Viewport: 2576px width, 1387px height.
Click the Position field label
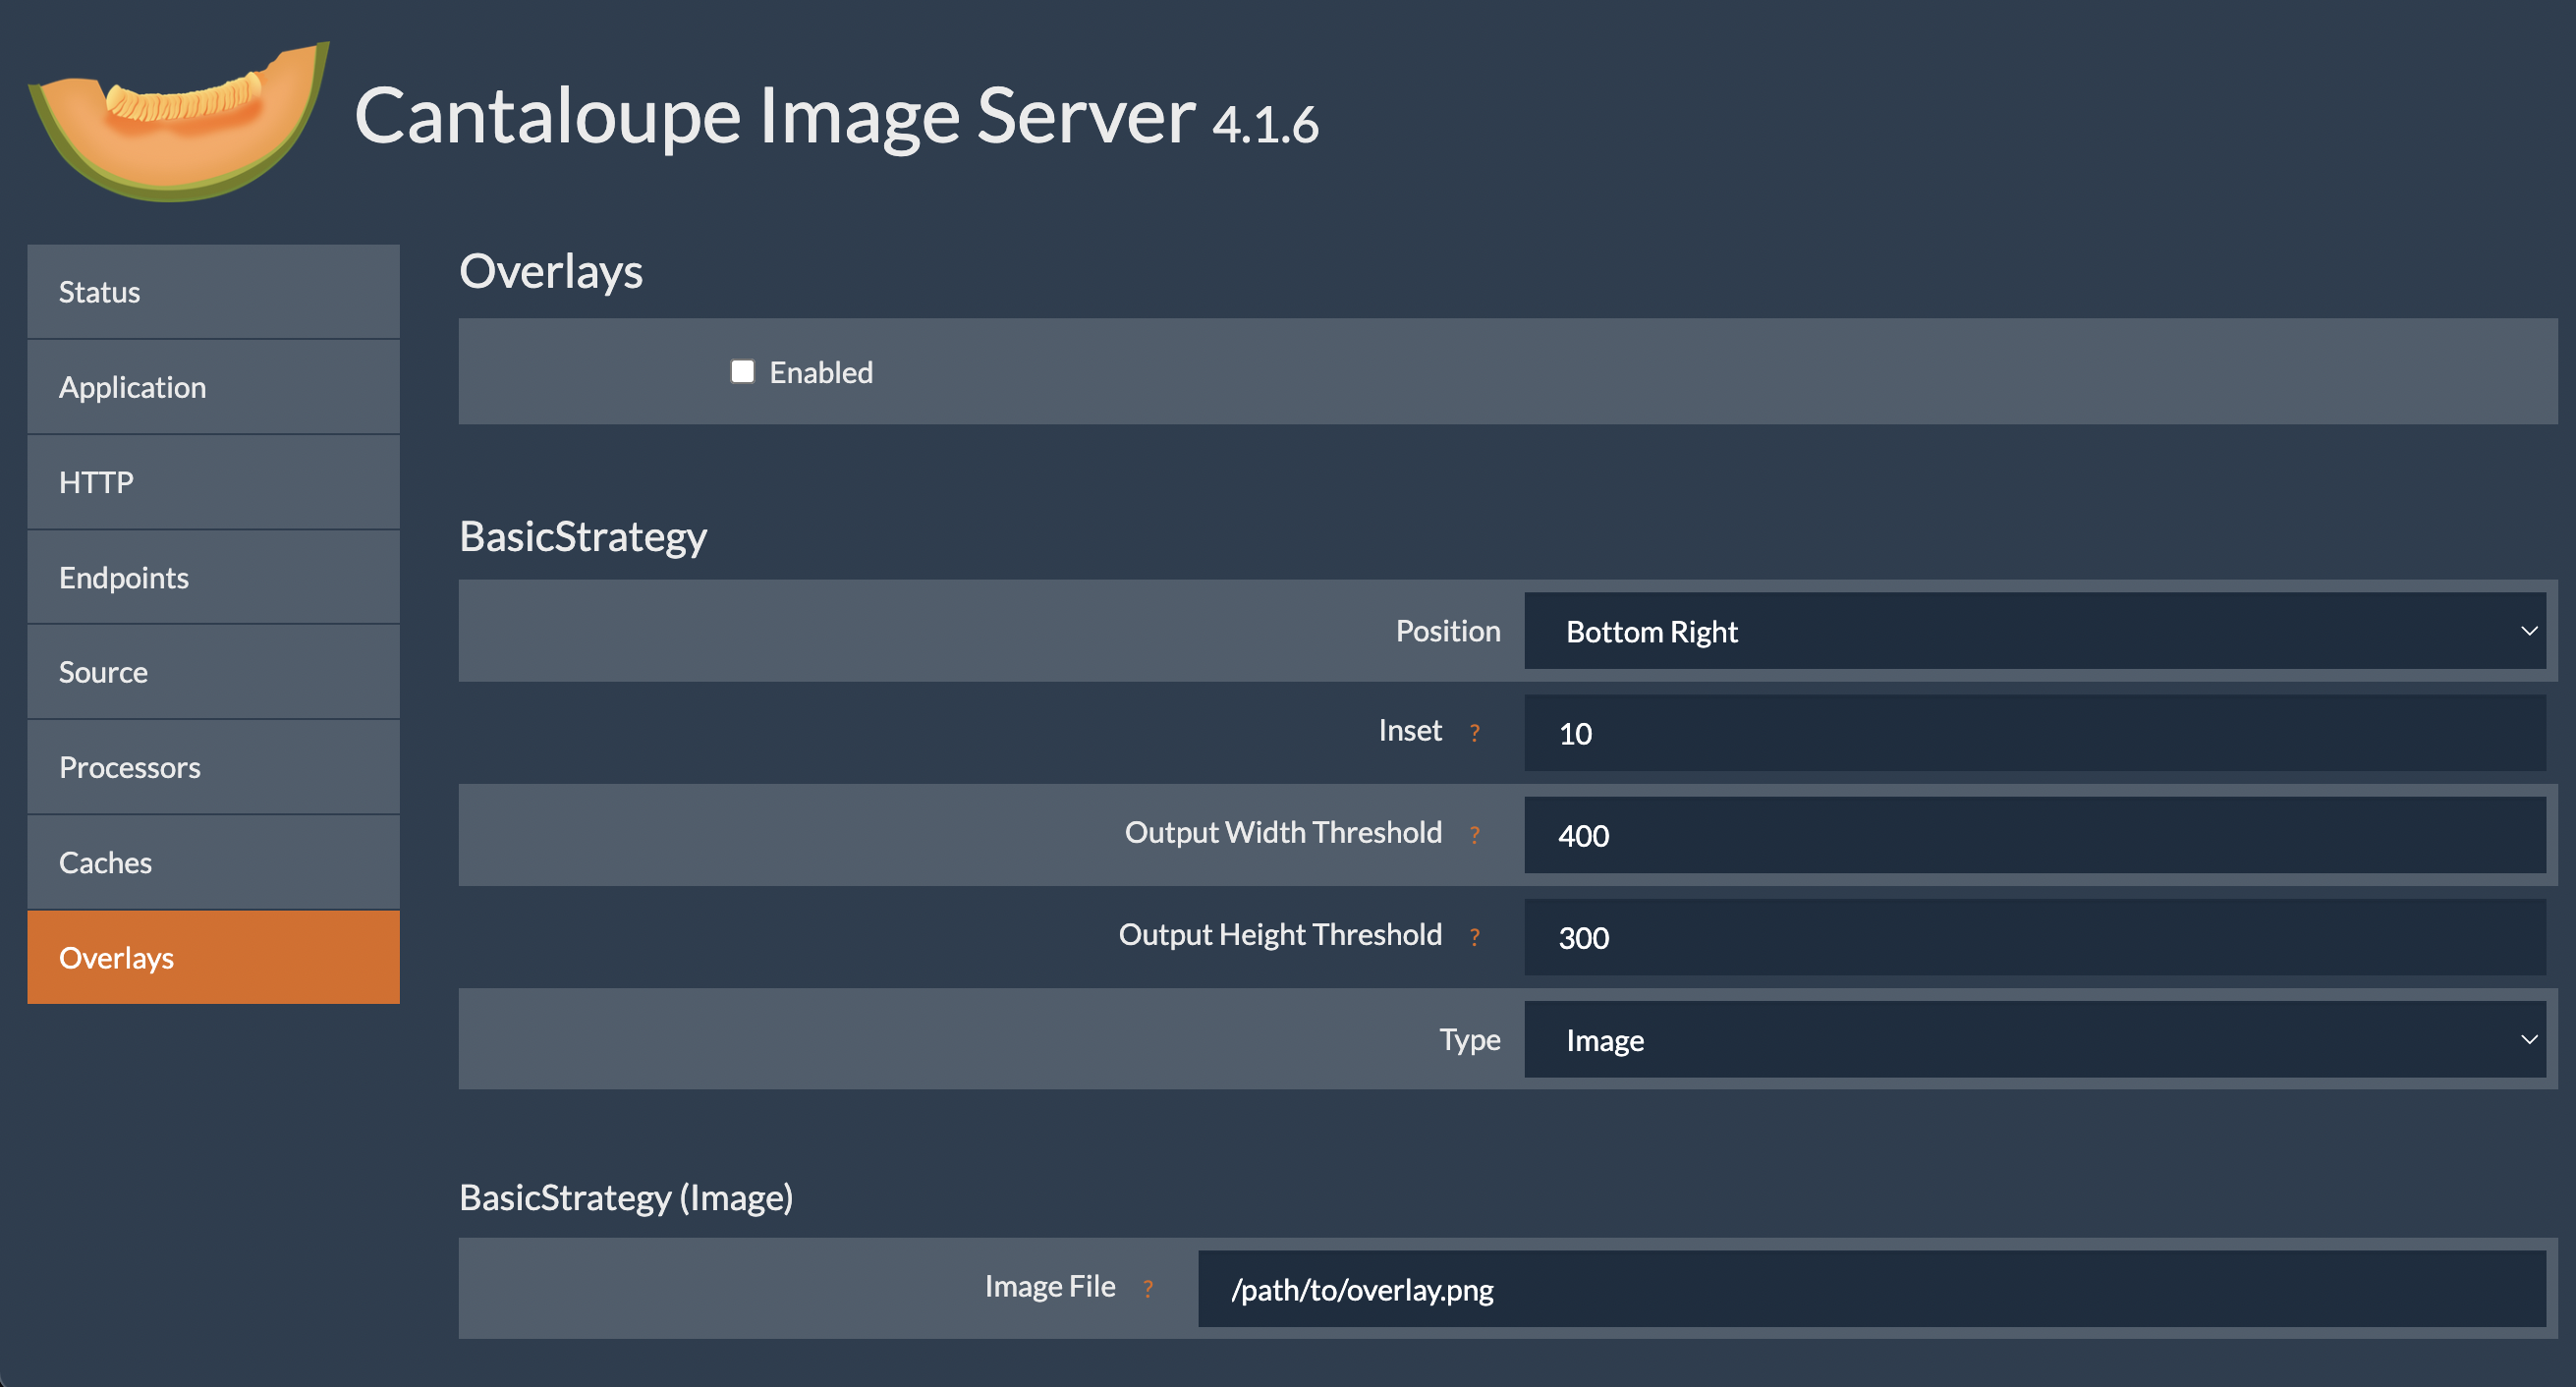(1448, 631)
